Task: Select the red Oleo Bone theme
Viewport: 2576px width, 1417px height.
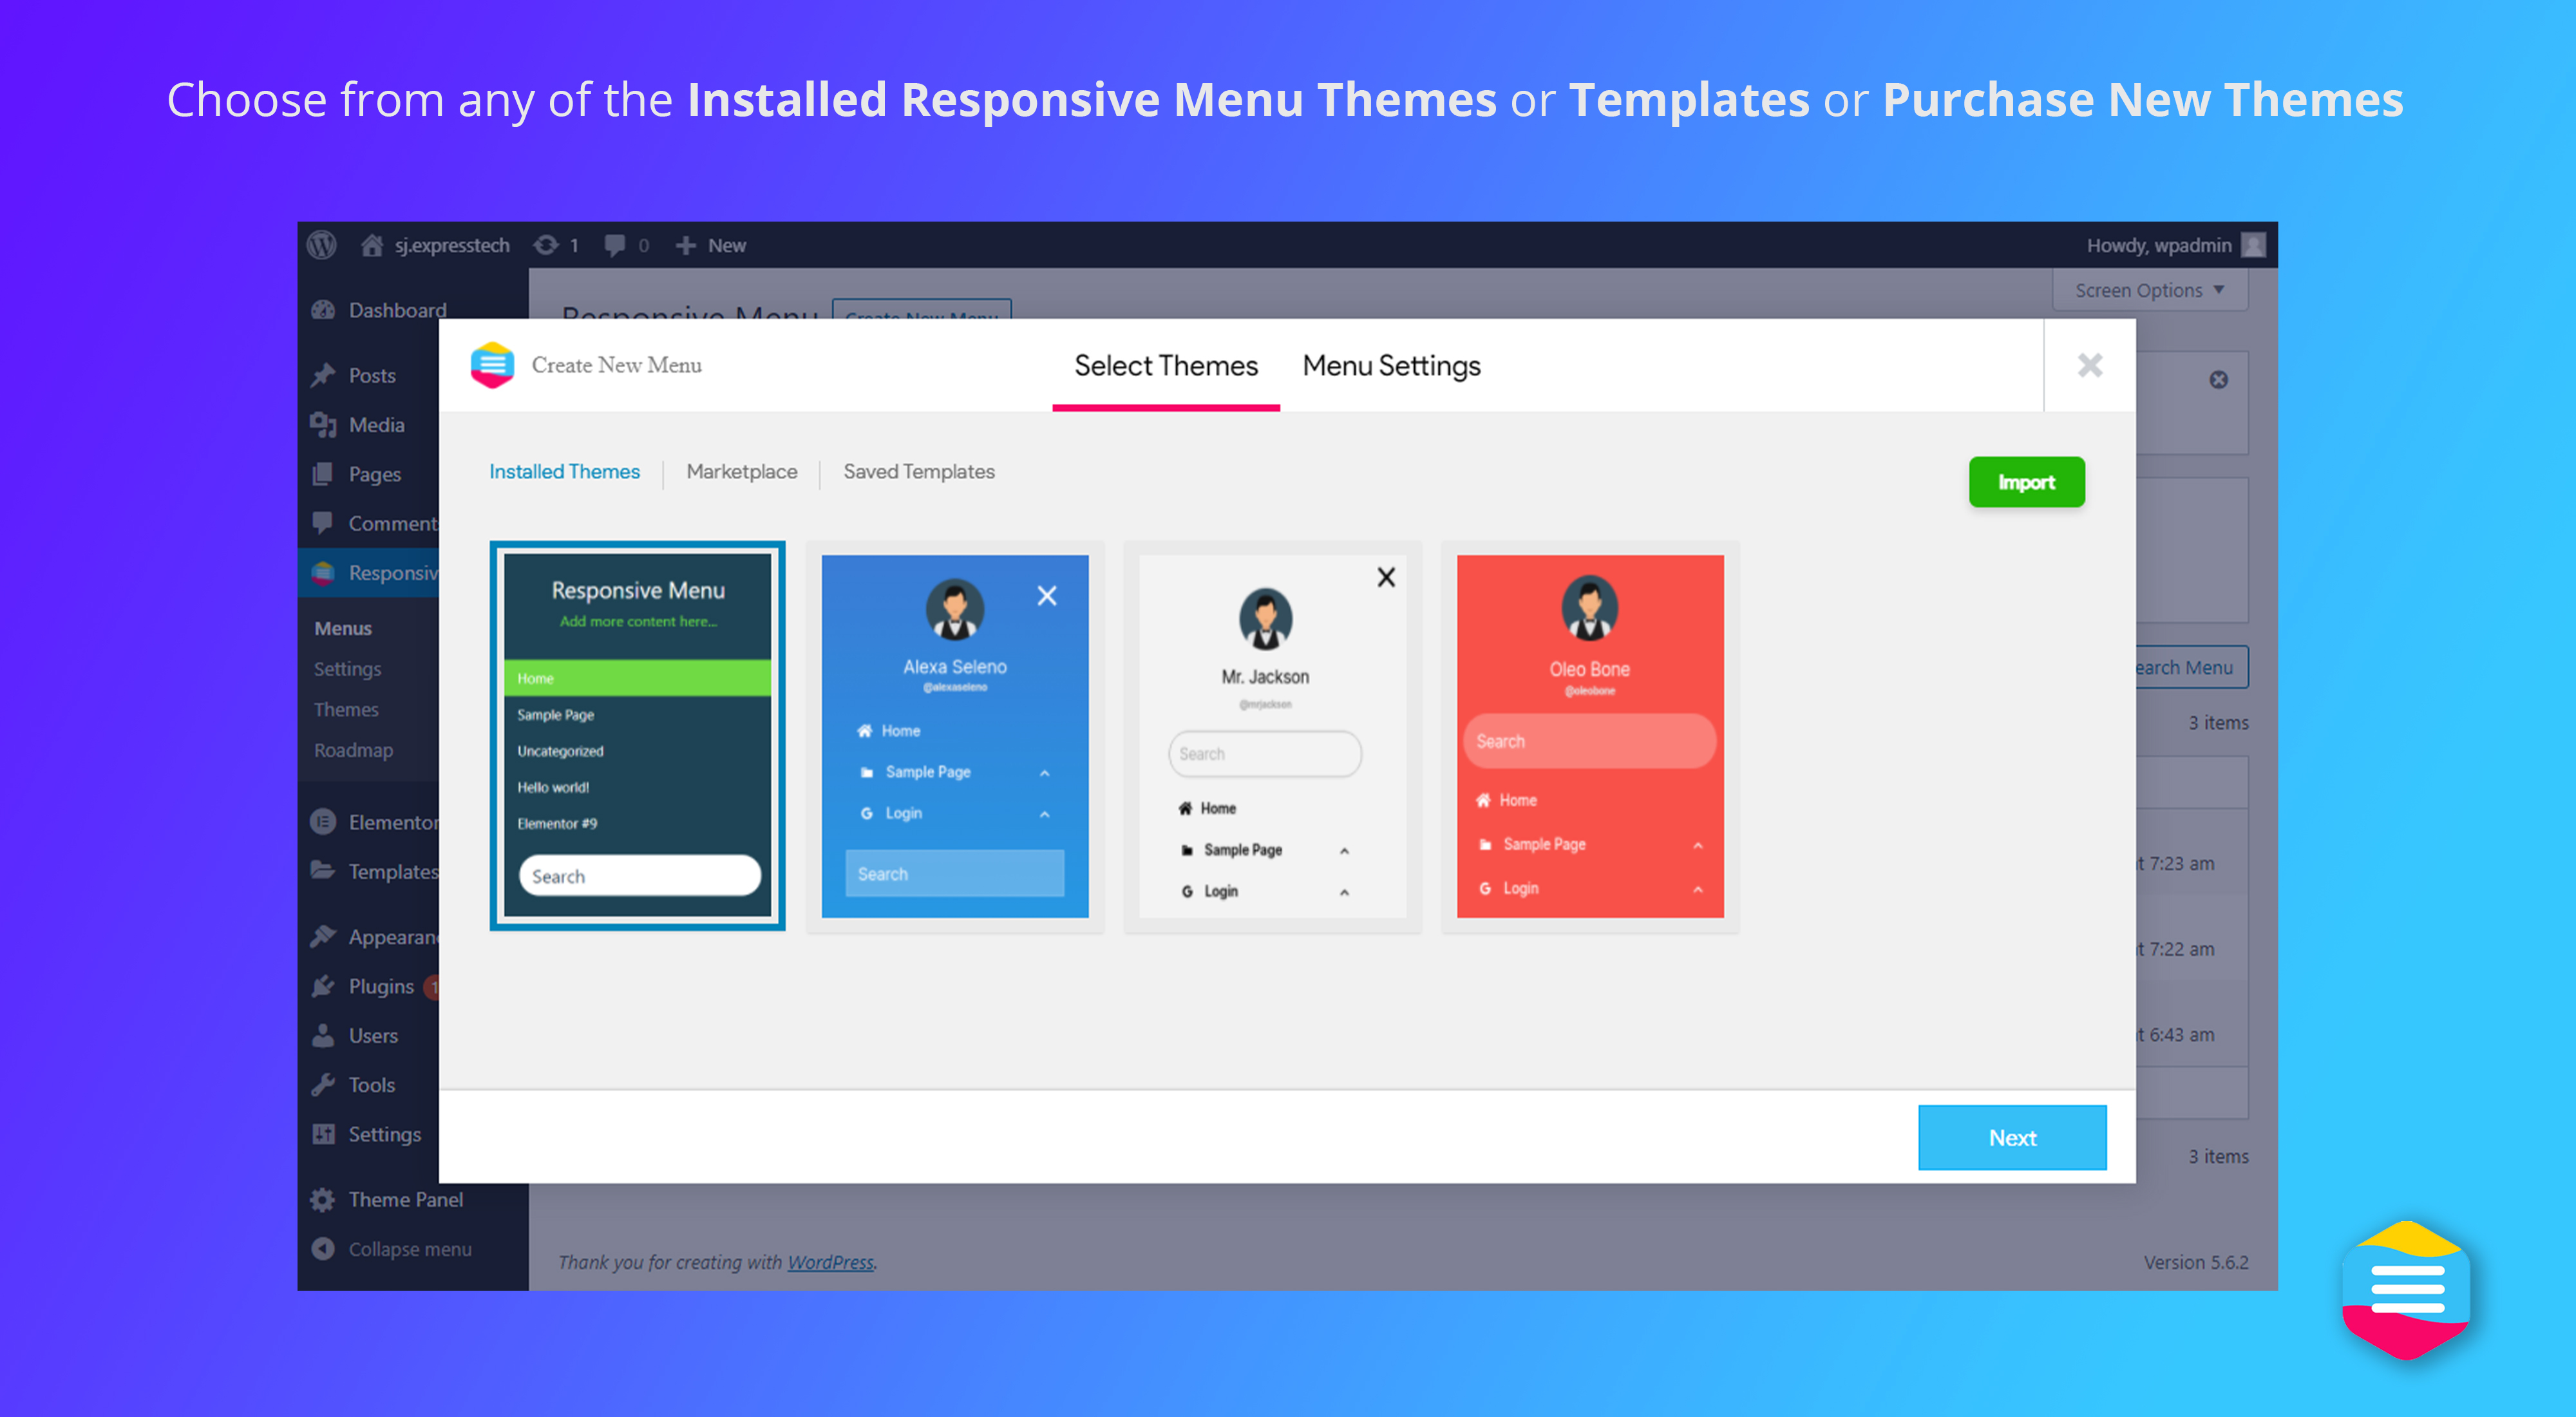Action: click(1590, 736)
